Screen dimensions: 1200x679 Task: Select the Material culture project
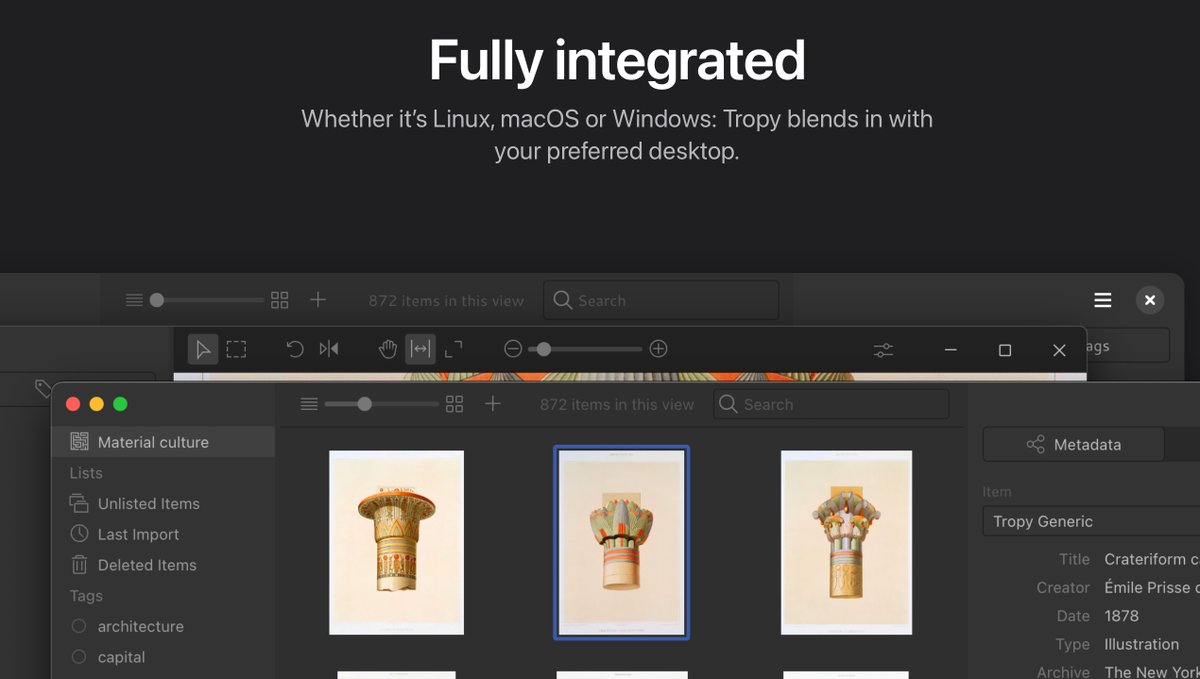163,442
